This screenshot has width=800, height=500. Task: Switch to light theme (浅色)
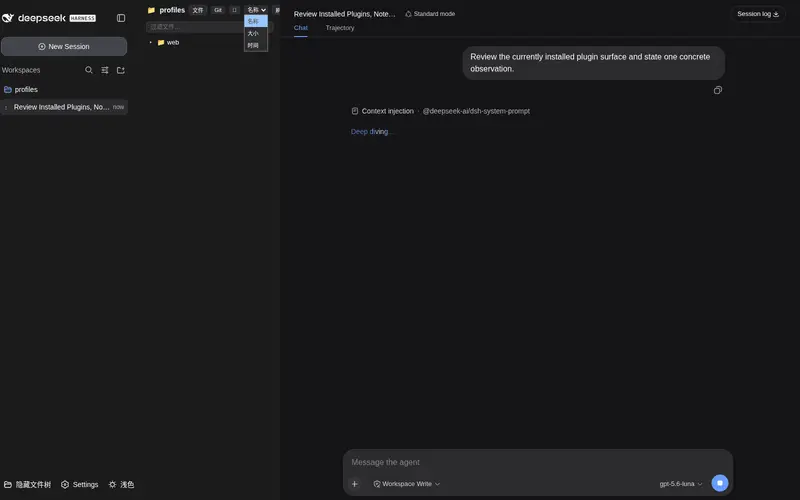click(x=121, y=484)
